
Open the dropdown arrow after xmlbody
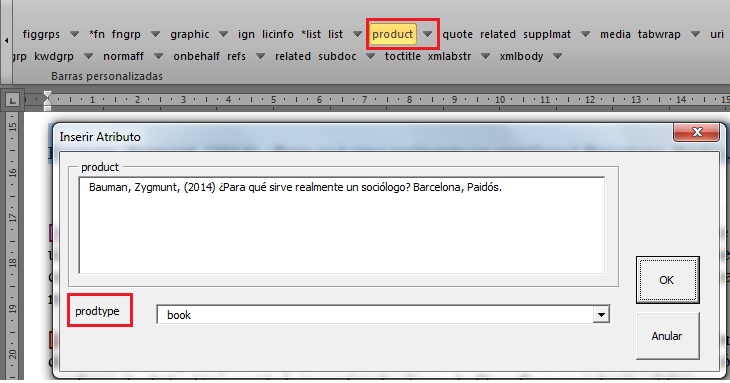(557, 56)
